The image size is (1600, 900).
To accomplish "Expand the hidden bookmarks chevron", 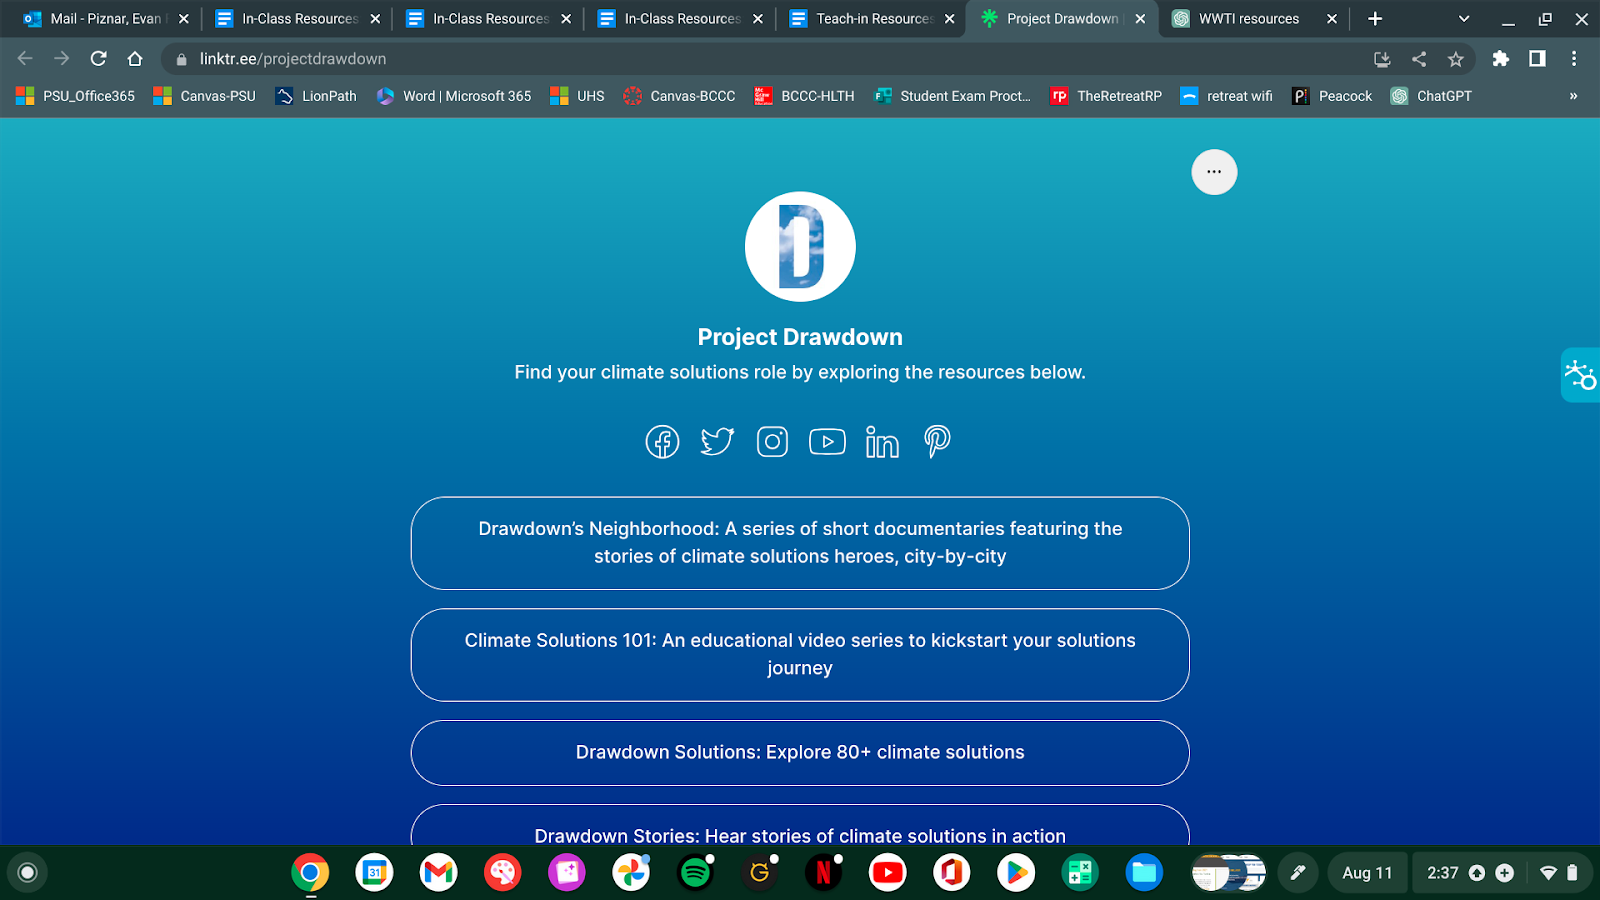I will point(1573,96).
